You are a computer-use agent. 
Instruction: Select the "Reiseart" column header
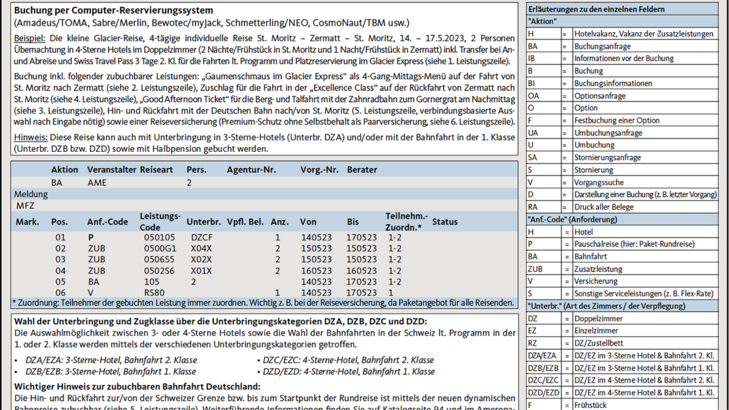click(x=156, y=170)
